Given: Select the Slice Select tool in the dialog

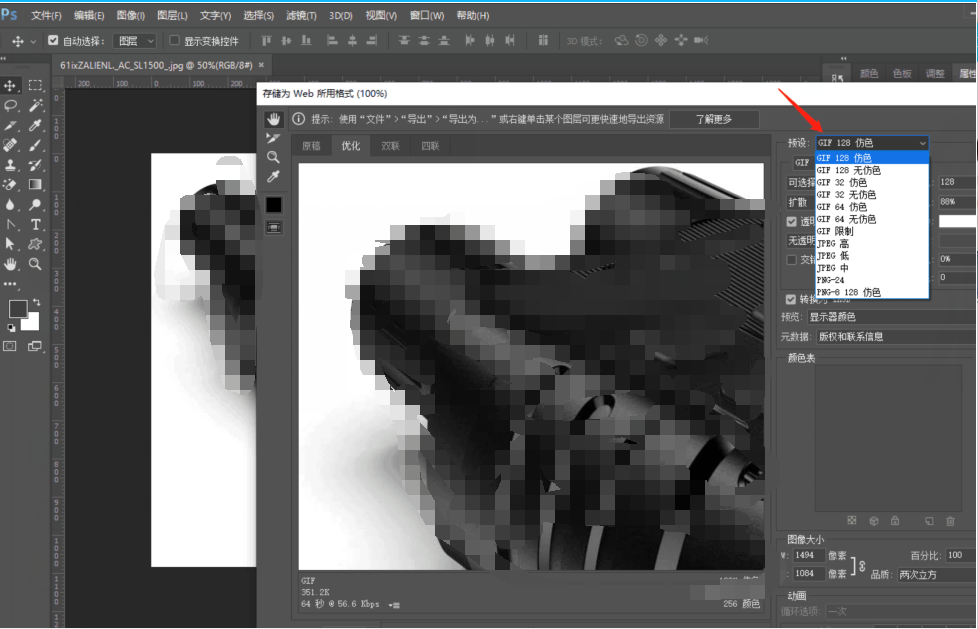Looking at the screenshot, I should pyautogui.click(x=273, y=138).
